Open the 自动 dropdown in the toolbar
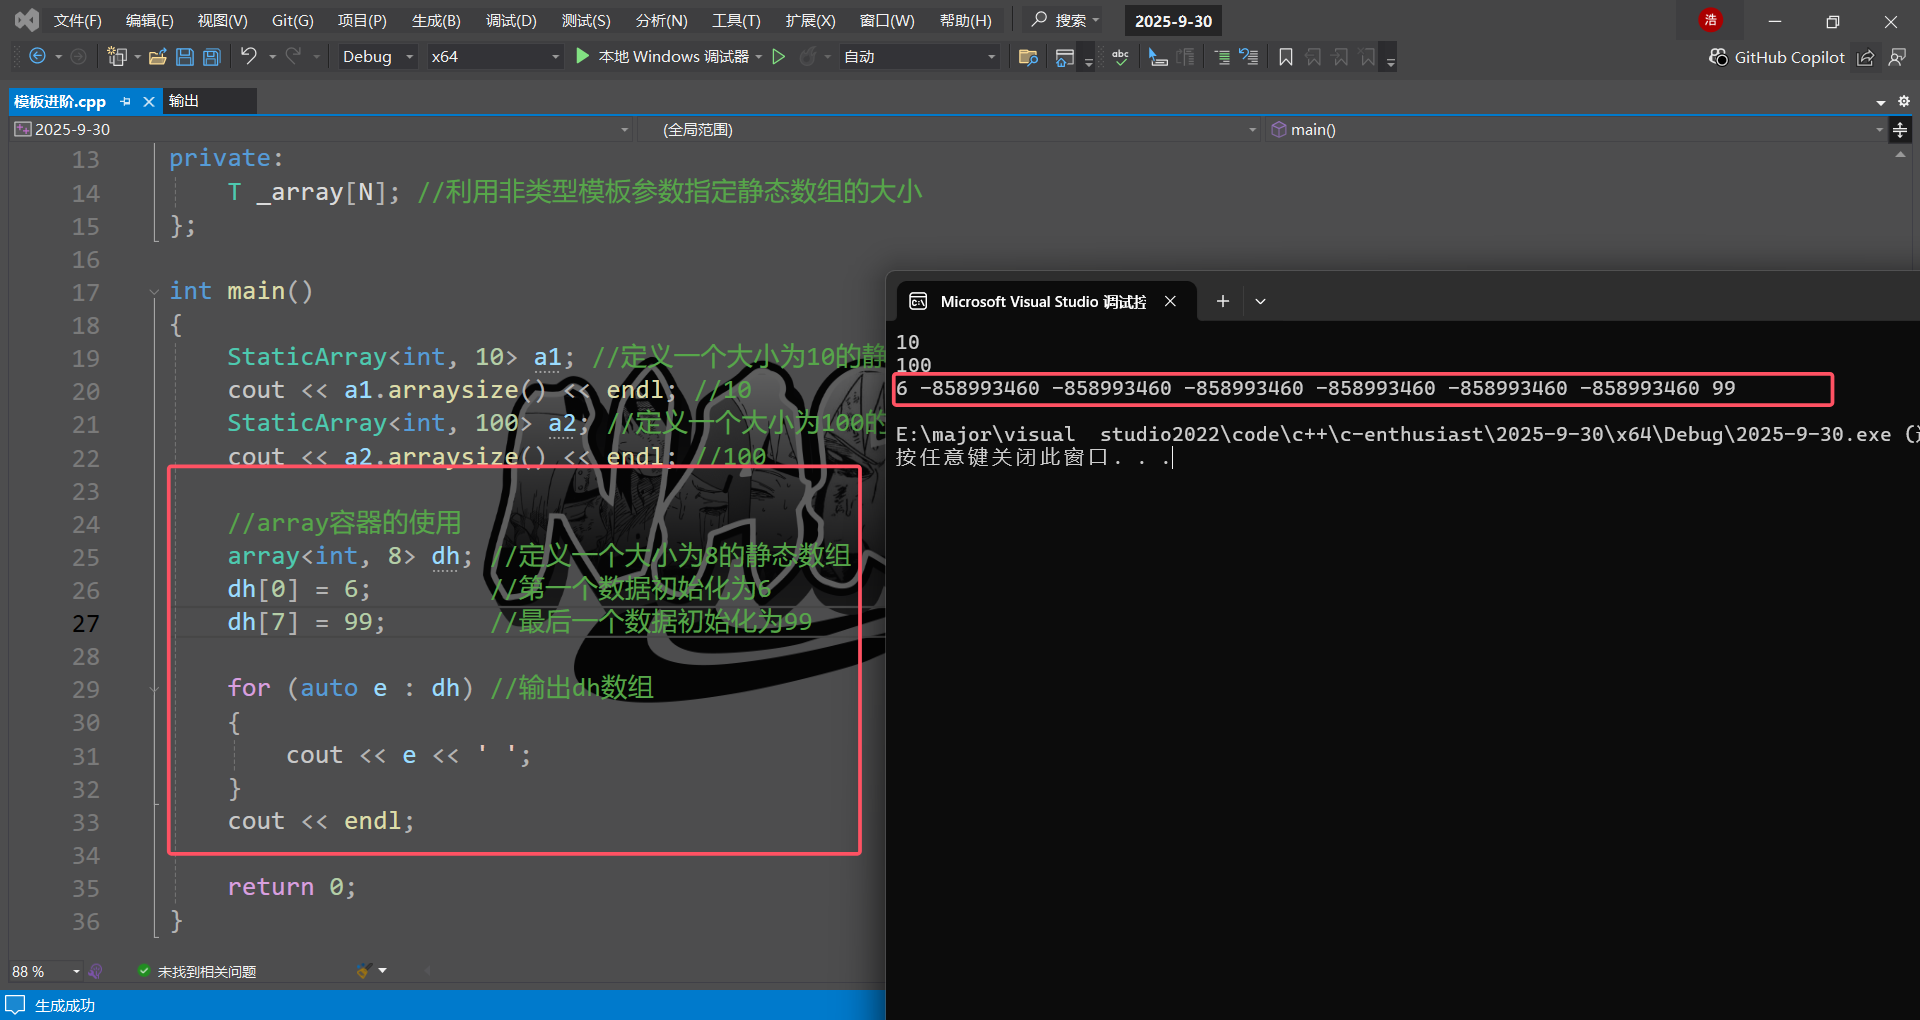 (919, 57)
